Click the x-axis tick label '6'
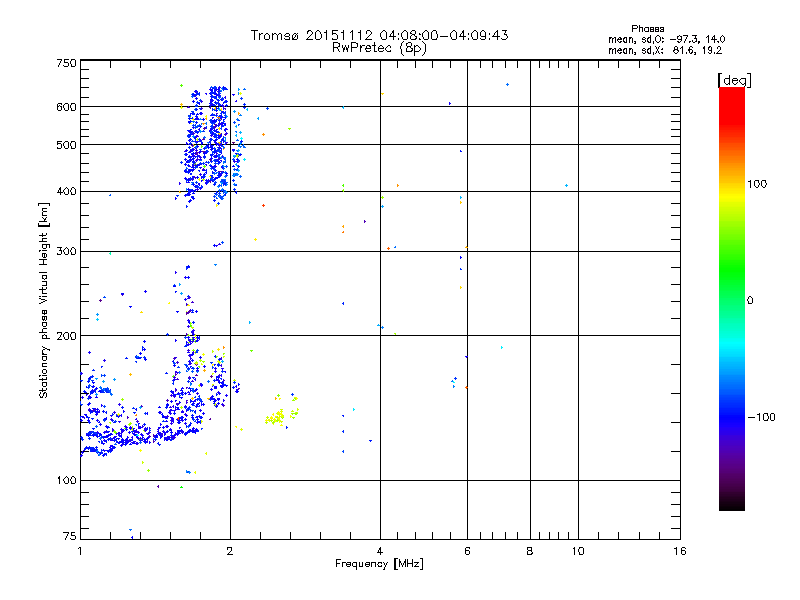800x600 pixels. [467, 551]
